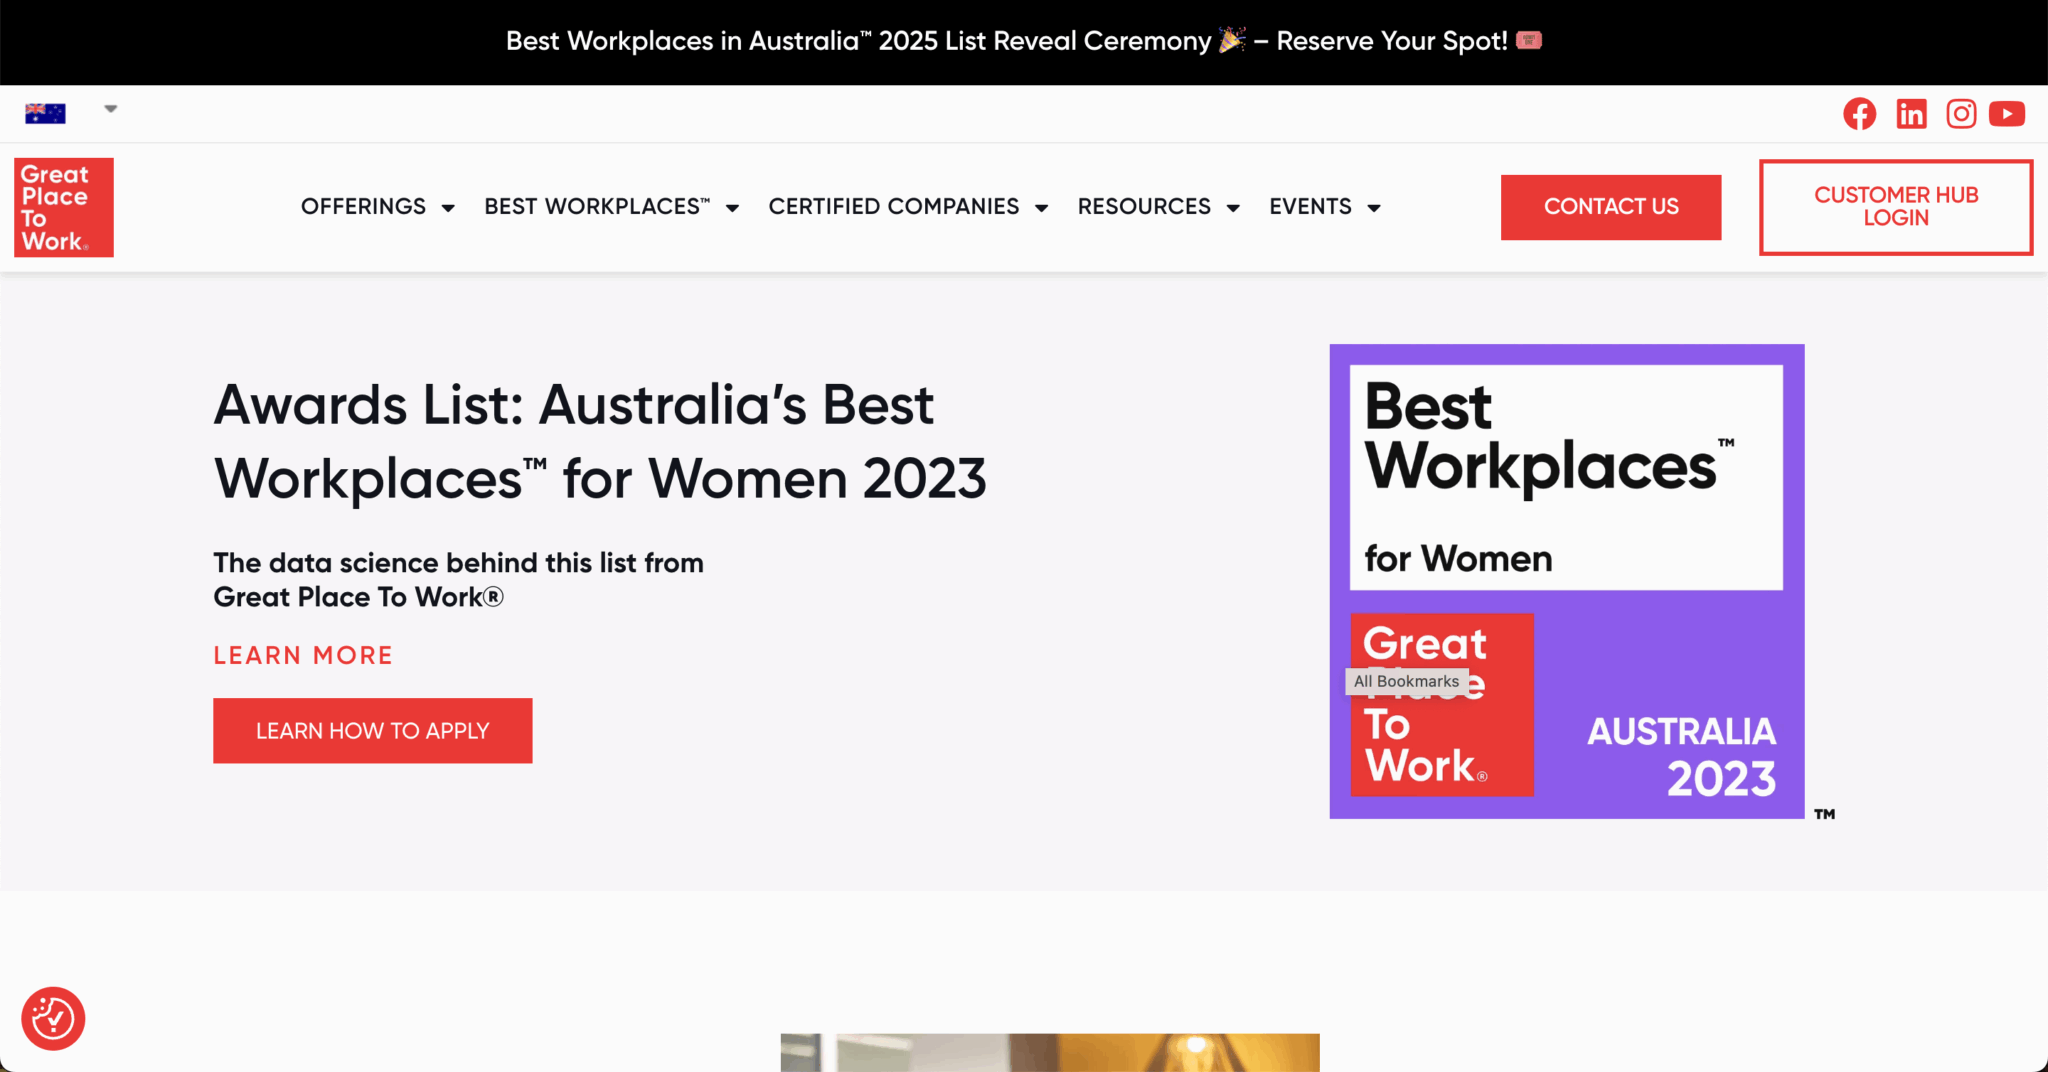The image size is (2048, 1072).
Task: Open the OFFERINGS nav item
Action: (x=363, y=207)
